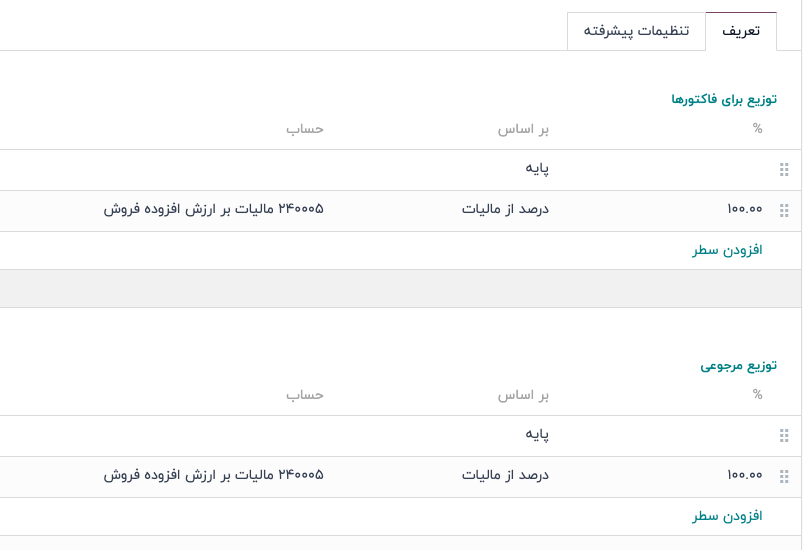Click drag handle of 100.00 row in invoice distribution
This screenshot has width=803, height=550.
click(x=784, y=210)
